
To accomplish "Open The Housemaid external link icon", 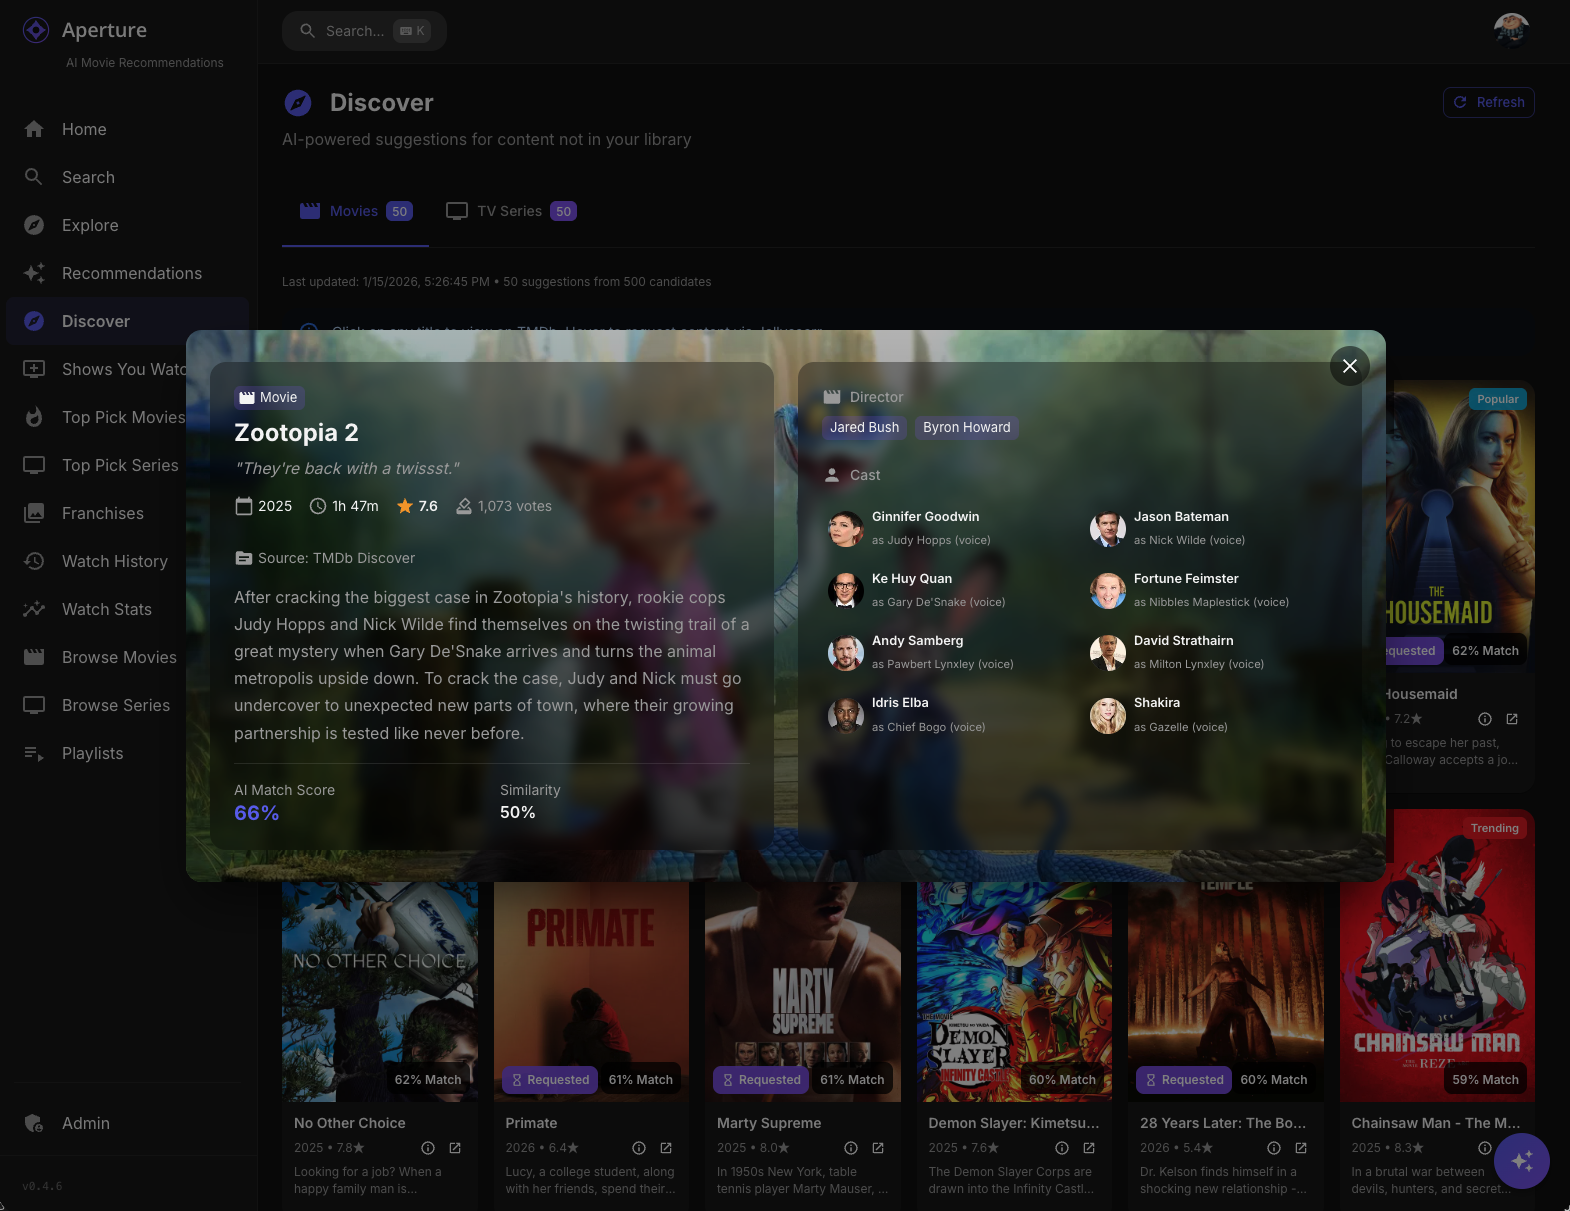I will pos(1512,719).
